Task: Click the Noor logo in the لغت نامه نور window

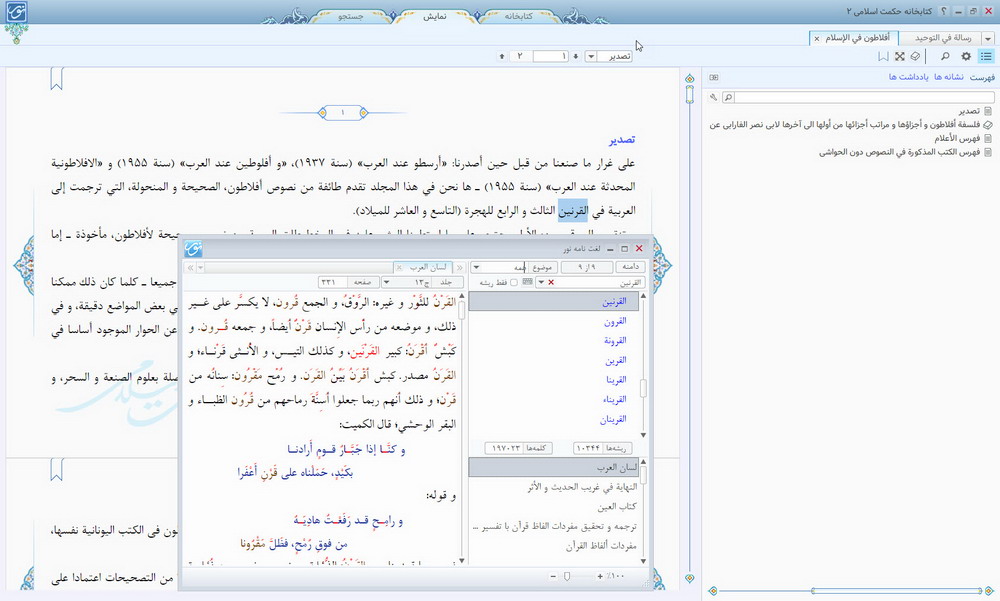Action: pos(193,248)
